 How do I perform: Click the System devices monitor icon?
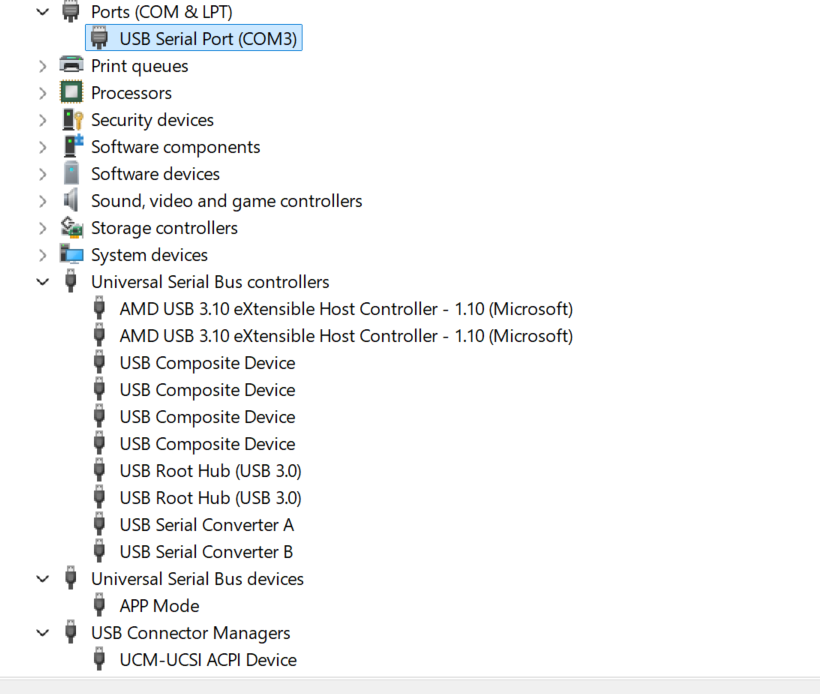(71, 255)
